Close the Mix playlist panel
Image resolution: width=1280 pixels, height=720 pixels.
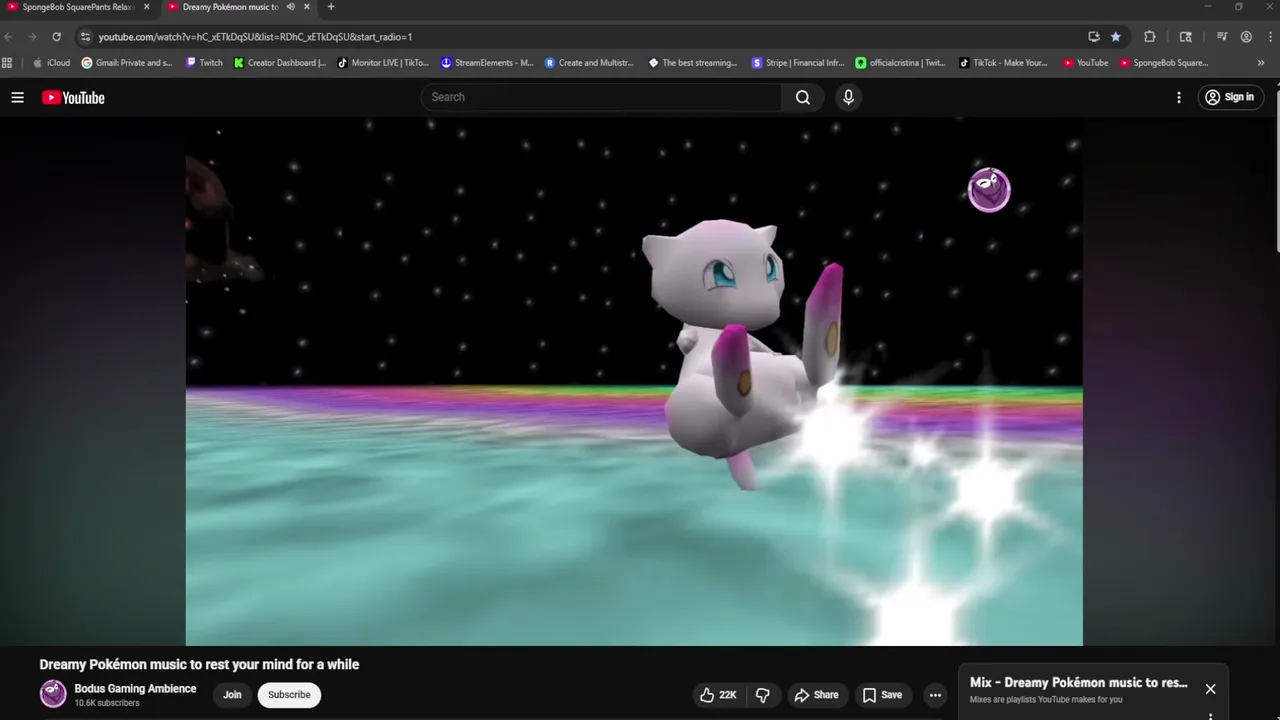[1210, 689]
